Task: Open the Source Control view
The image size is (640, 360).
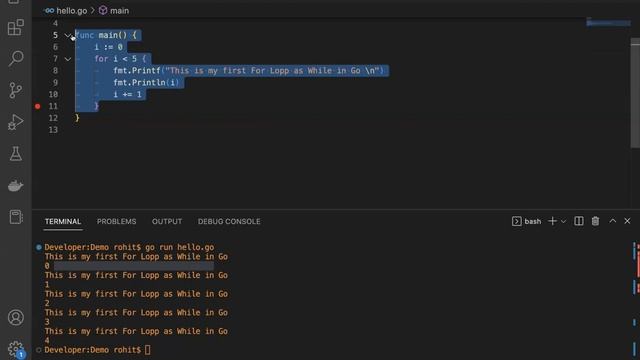Action: coord(16,90)
